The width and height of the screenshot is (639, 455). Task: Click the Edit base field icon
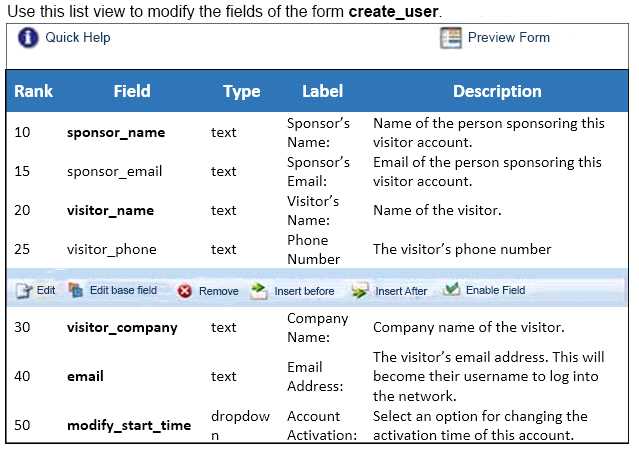pyautogui.click(x=77, y=291)
